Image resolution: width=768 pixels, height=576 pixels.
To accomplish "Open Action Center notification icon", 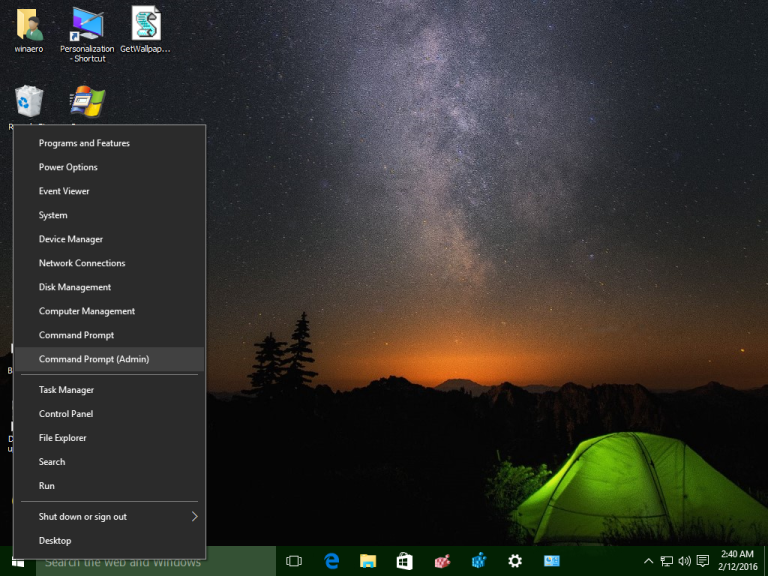I will click(703, 561).
